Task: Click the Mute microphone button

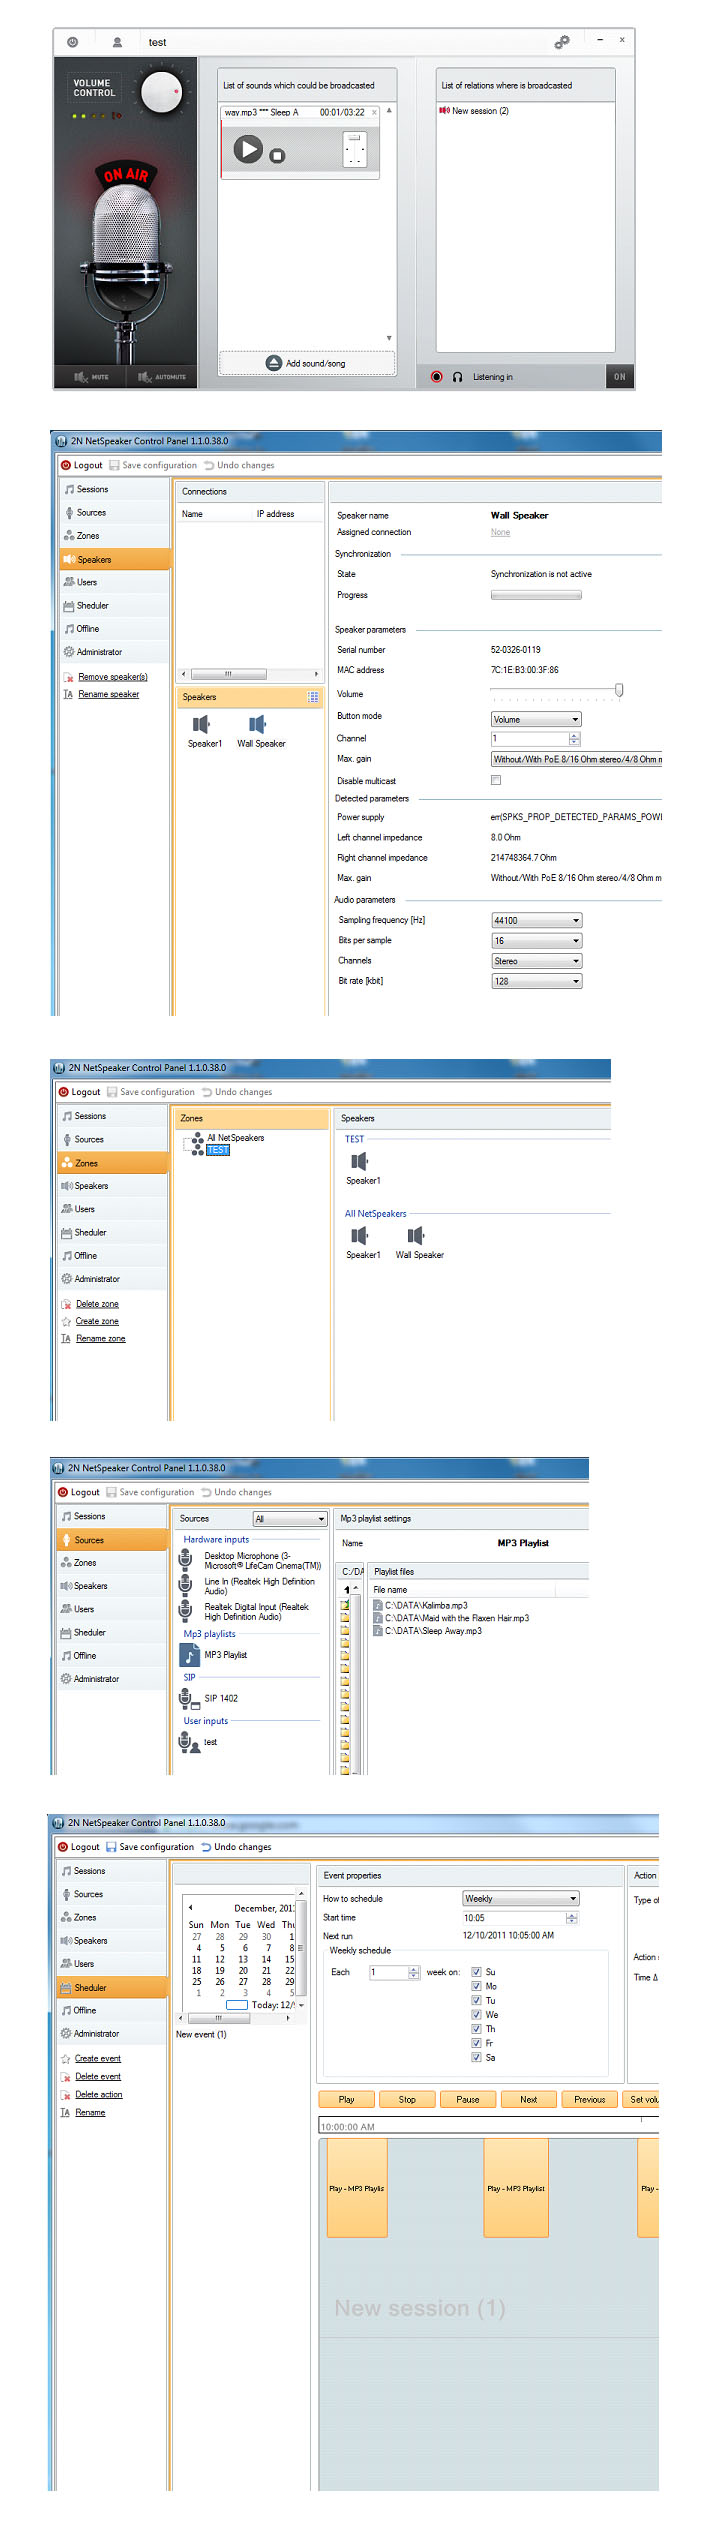Action: (x=91, y=377)
